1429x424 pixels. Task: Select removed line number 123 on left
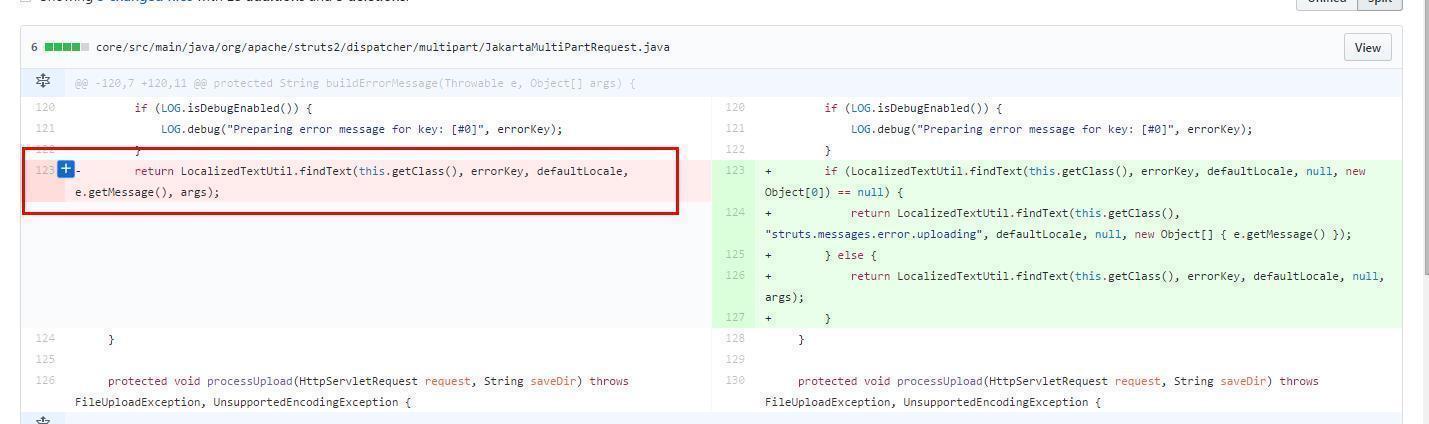point(44,171)
